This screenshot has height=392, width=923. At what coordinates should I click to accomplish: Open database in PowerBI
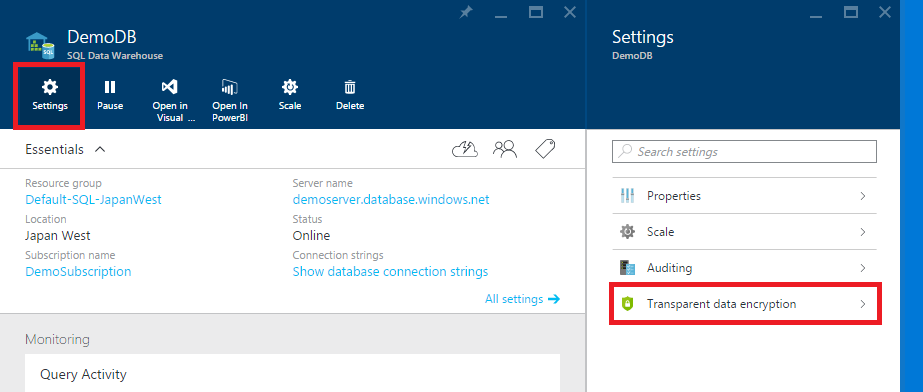(x=230, y=101)
